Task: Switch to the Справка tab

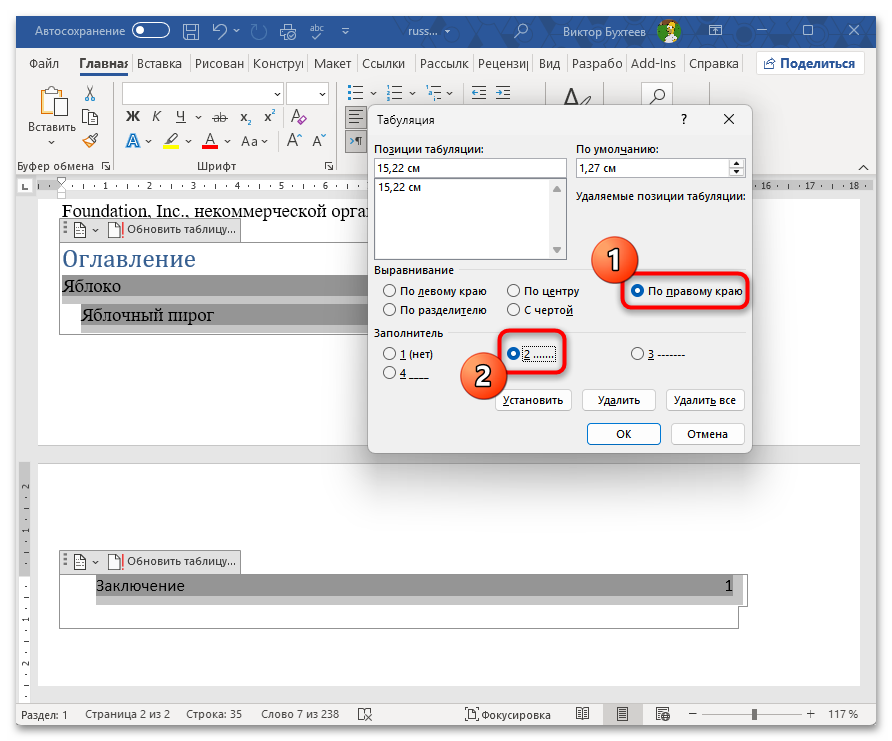Action: coord(714,64)
